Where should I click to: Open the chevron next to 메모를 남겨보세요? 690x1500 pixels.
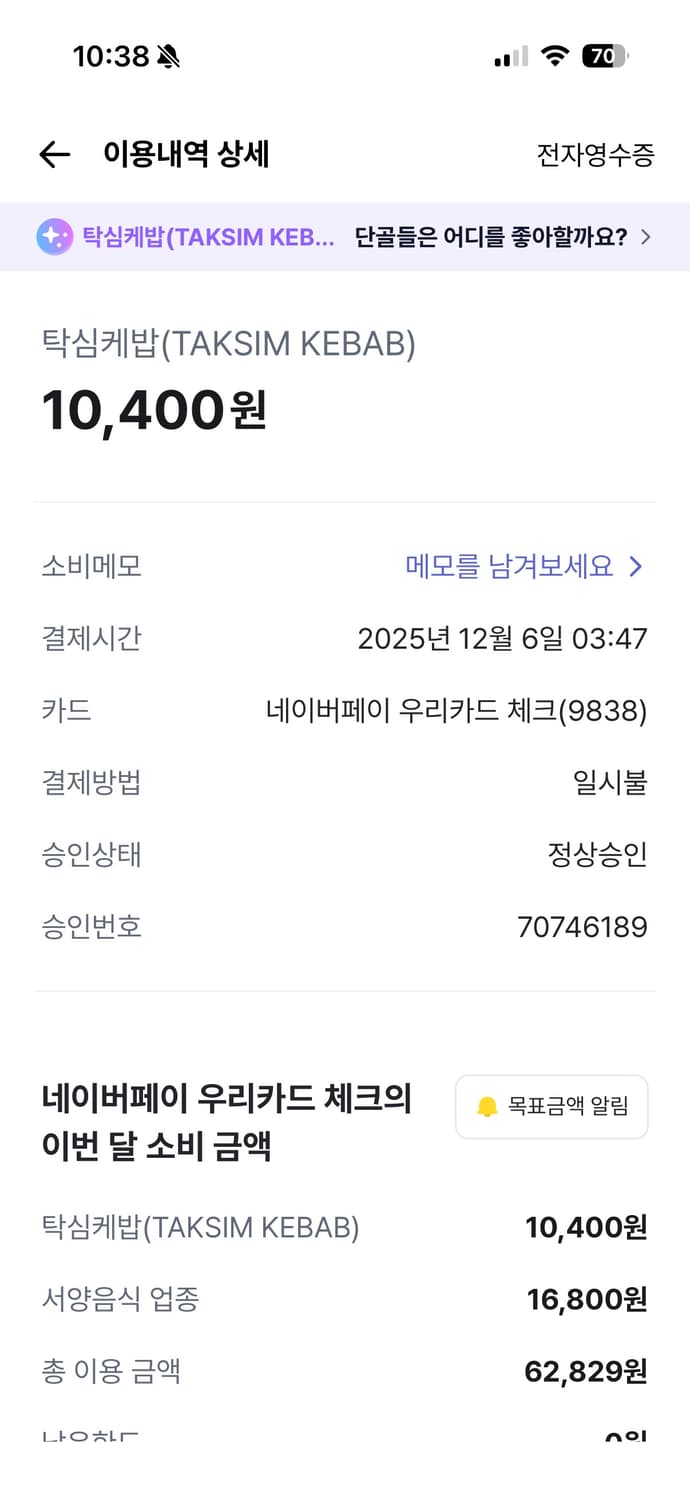pos(635,567)
